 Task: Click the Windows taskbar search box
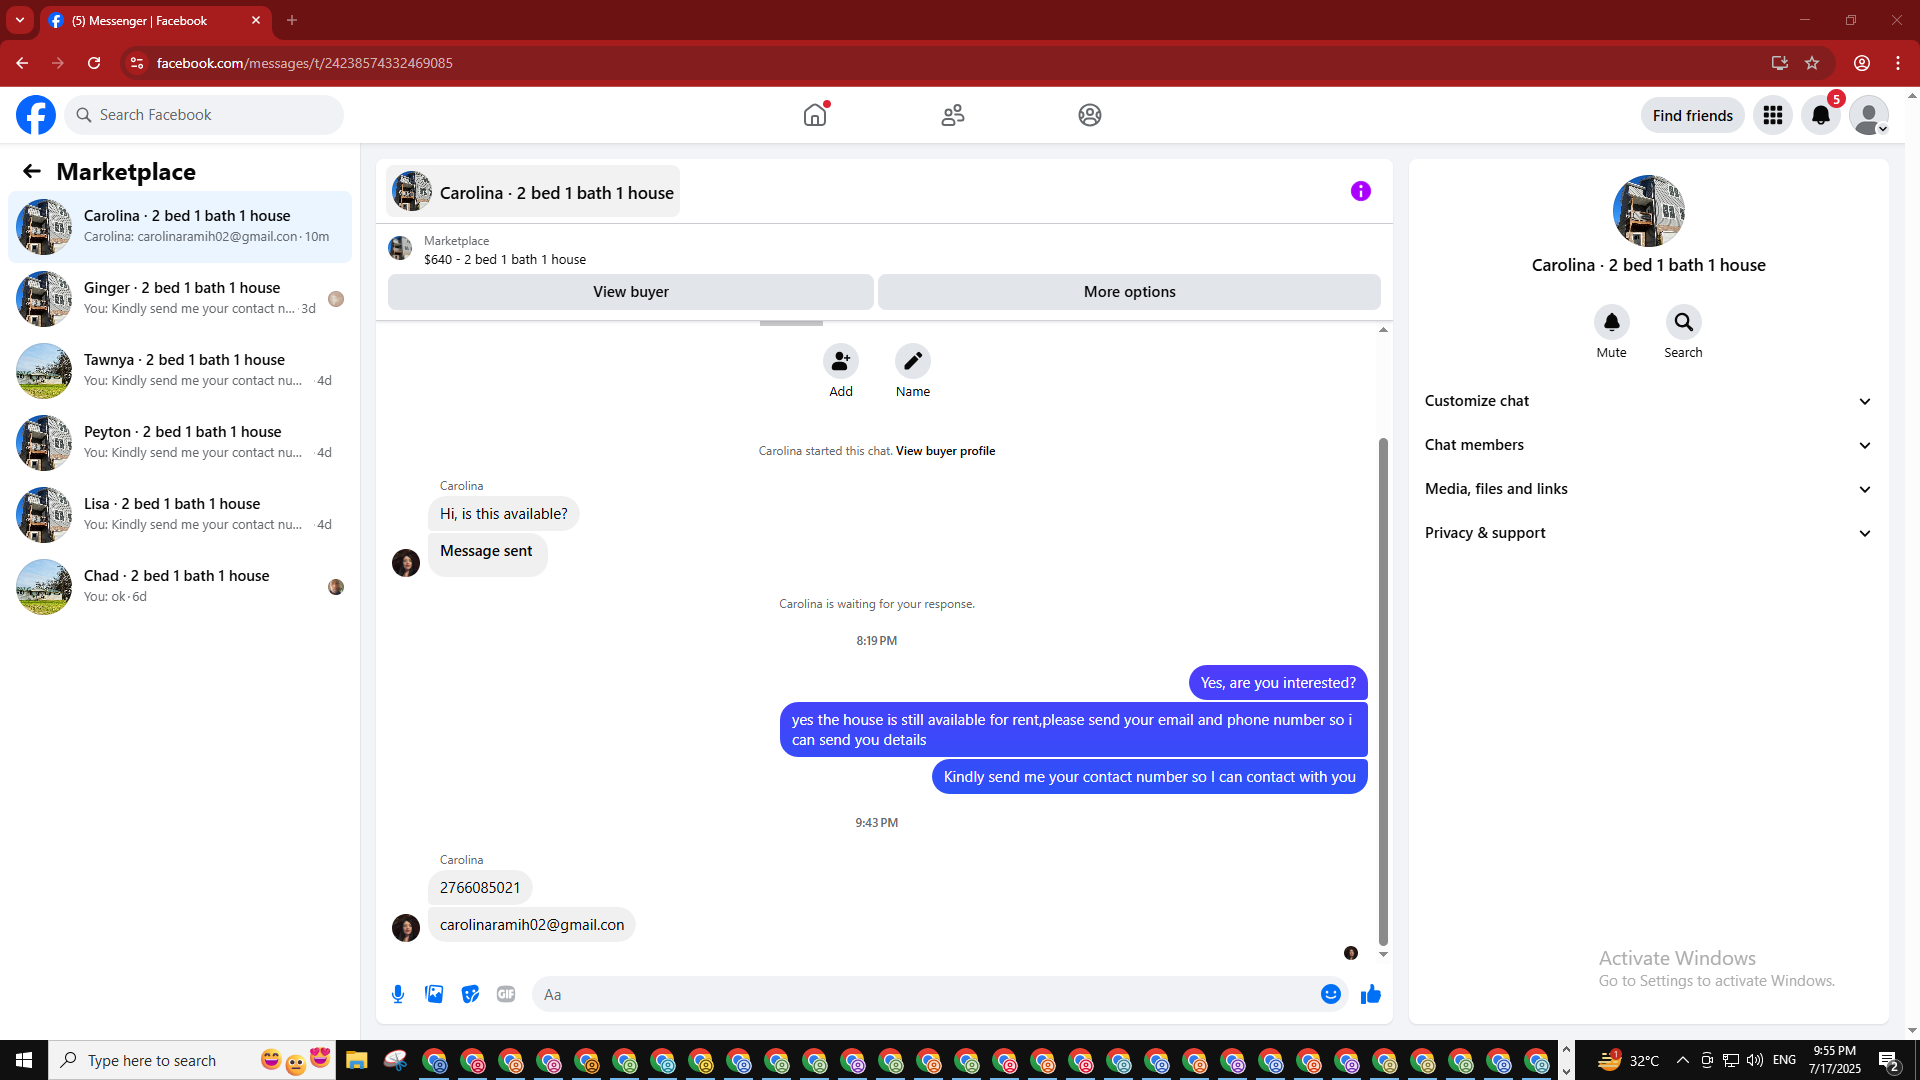pyautogui.click(x=190, y=1060)
